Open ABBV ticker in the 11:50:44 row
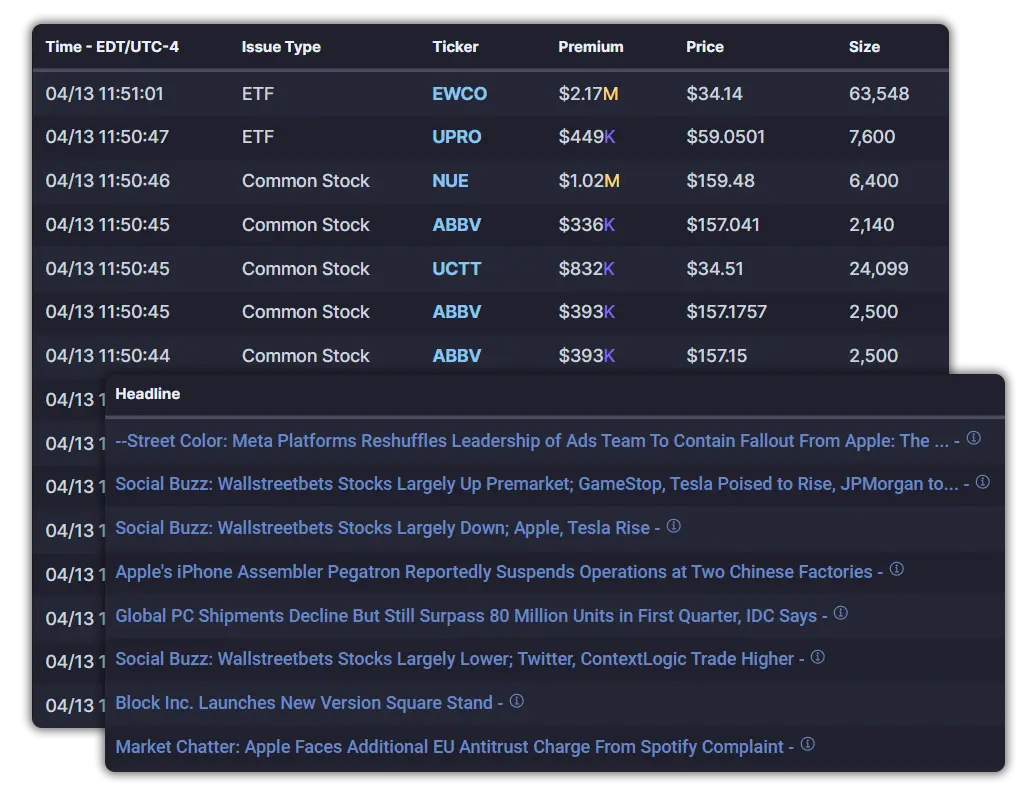1023x796 pixels. (x=457, y=356)
